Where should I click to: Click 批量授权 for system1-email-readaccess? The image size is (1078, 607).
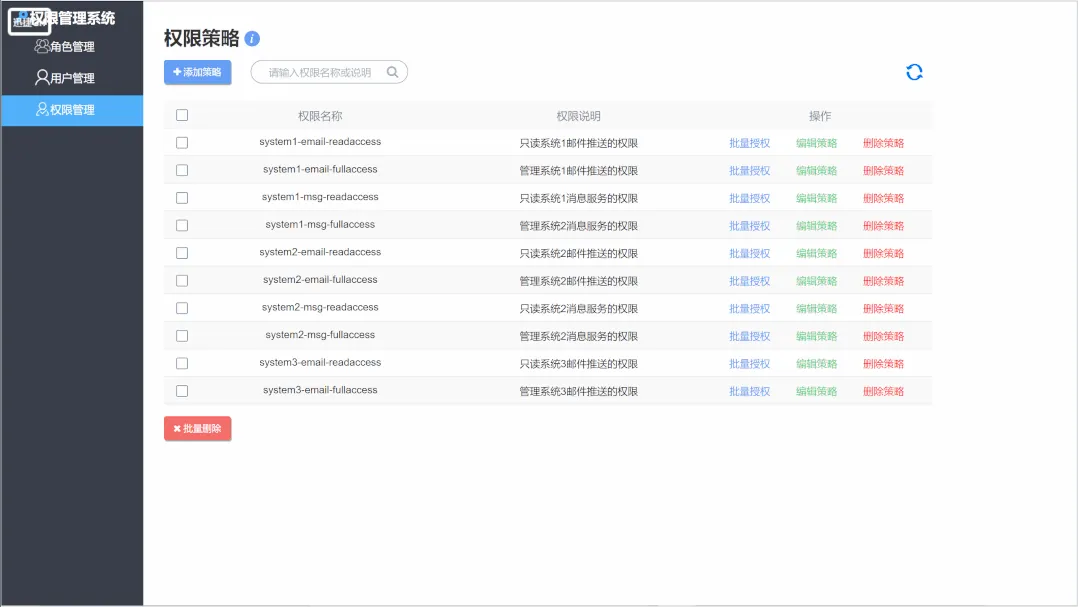(x=749, y=143)
